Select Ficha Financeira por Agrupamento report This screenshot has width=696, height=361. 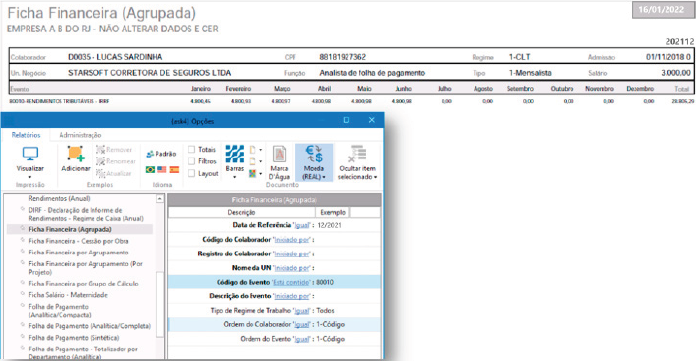point(78,252)
